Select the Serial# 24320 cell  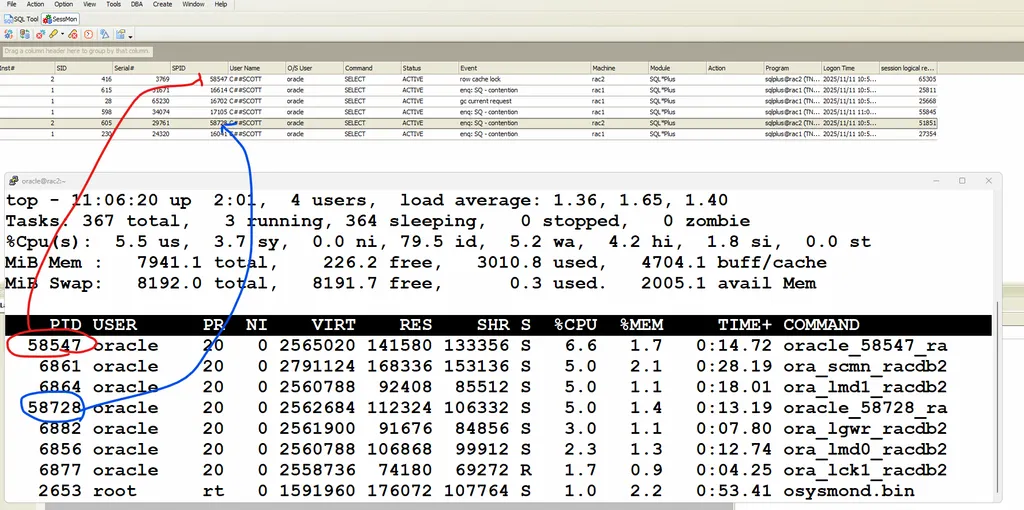[x=141, y=134]
